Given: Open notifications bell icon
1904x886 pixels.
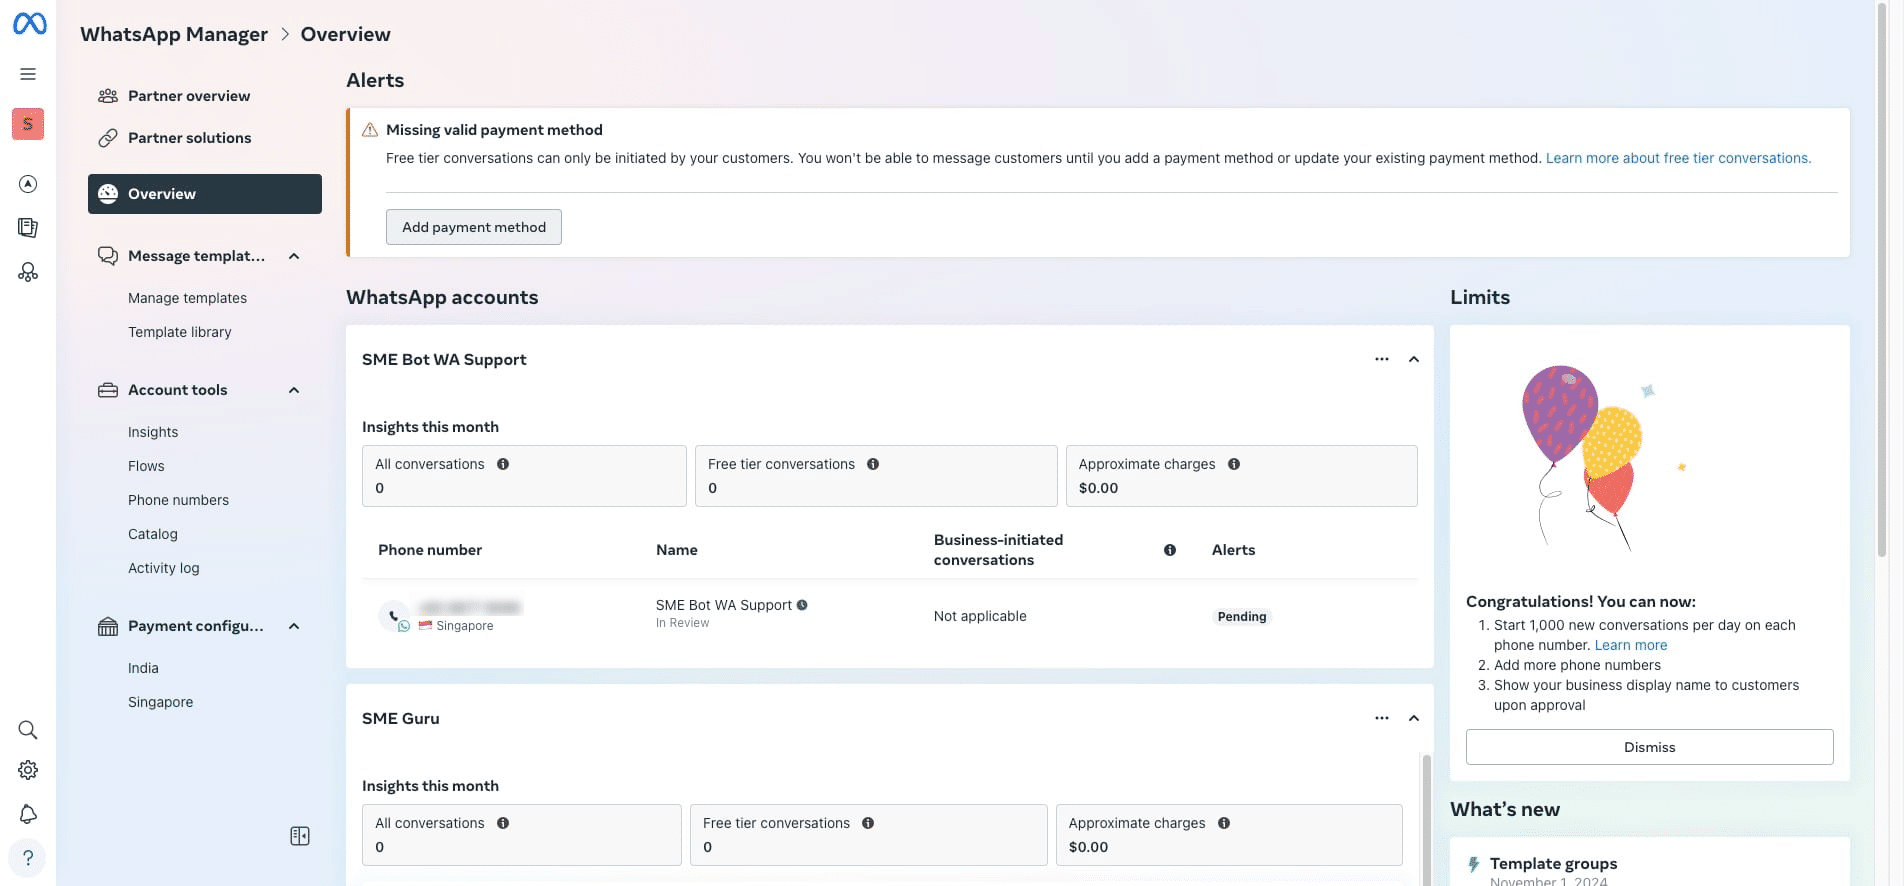Looking at the screenshot, I should (28, 814).
